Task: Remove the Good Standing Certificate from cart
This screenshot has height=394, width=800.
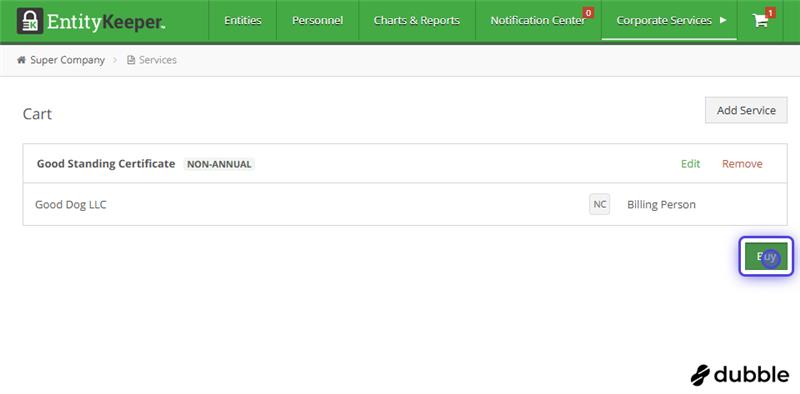Action: pos(742,164)
